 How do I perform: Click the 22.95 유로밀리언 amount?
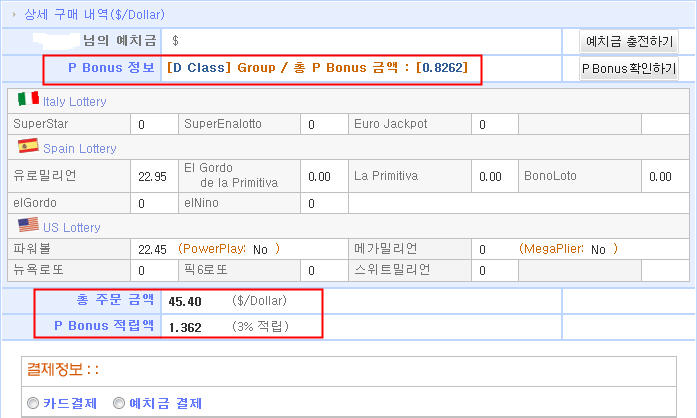pyautogui.click(x=152, y=177)
